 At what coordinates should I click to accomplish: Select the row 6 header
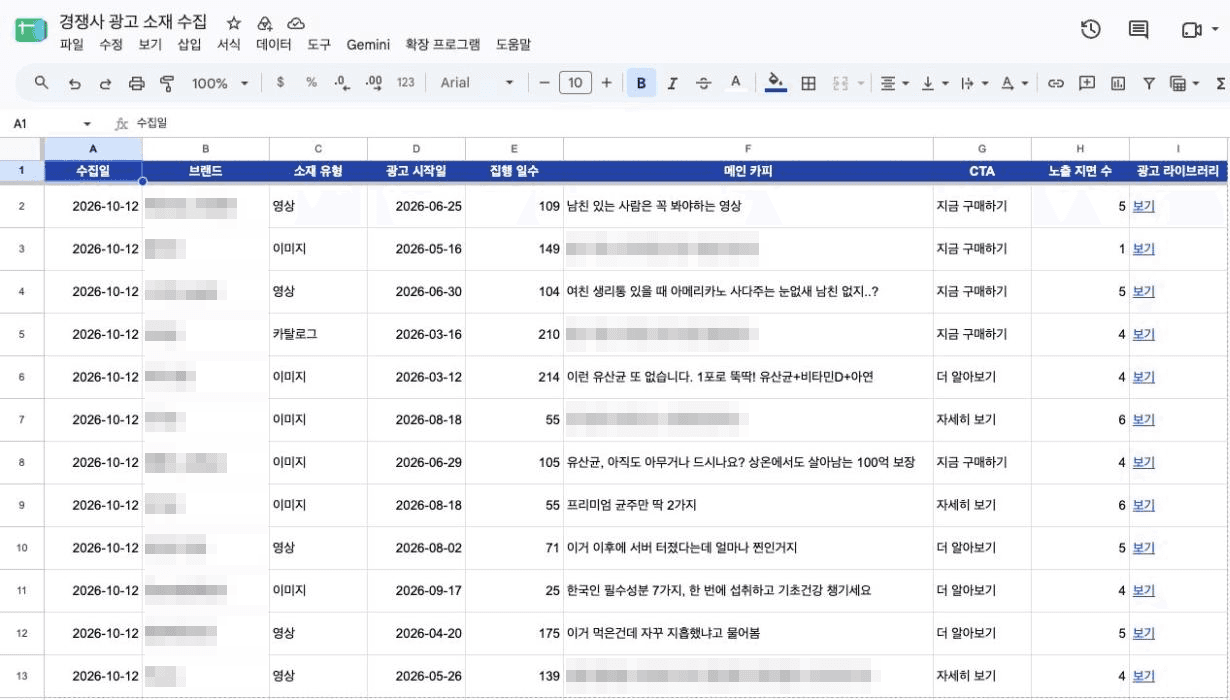click(22, 377)
